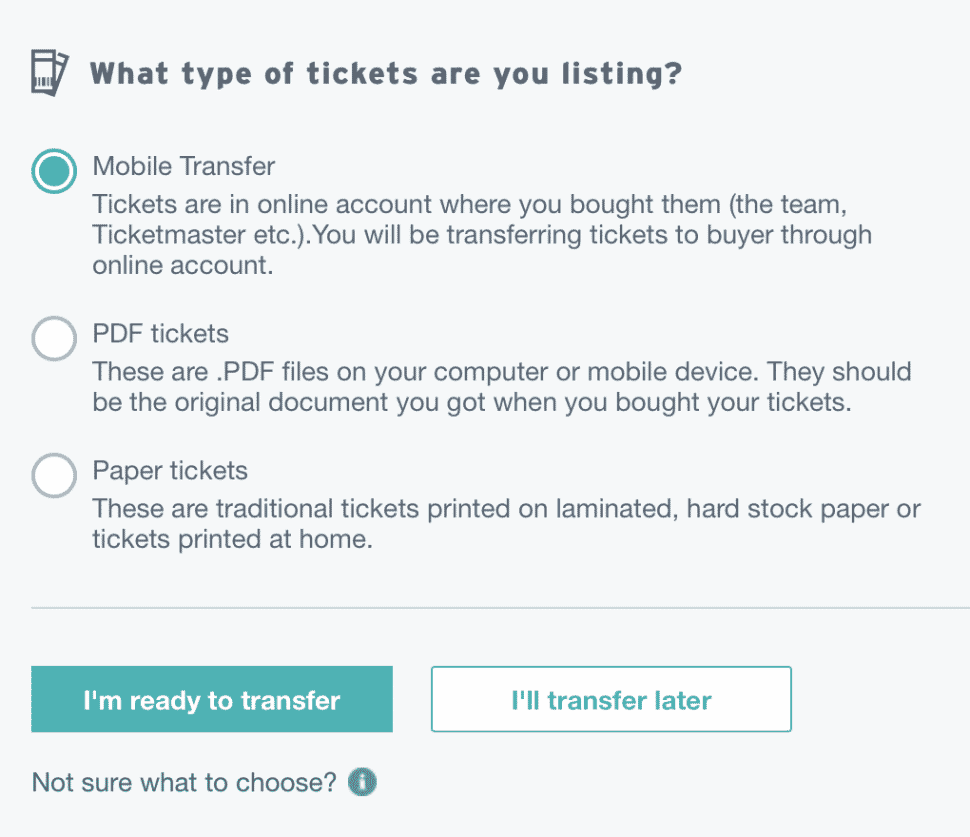Screen dimensions: 970x837
Task: Confirm with 'I'm ready to transfer' button
Action: (x=212, y=699)
